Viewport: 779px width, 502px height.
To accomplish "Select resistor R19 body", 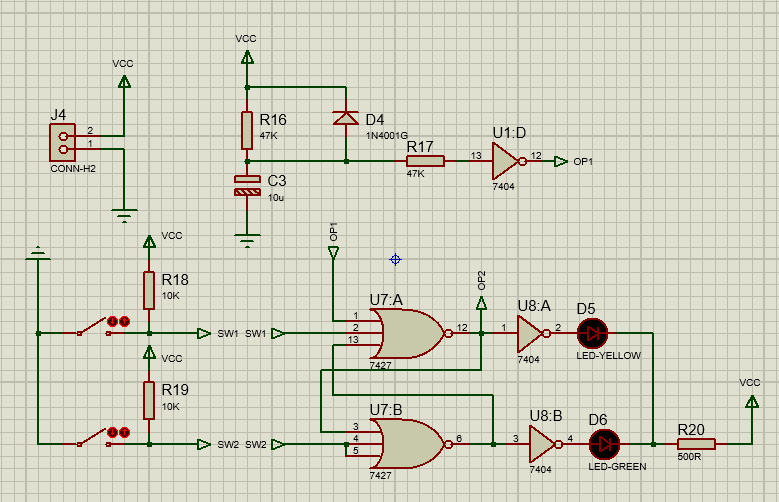I will point(149,401).
